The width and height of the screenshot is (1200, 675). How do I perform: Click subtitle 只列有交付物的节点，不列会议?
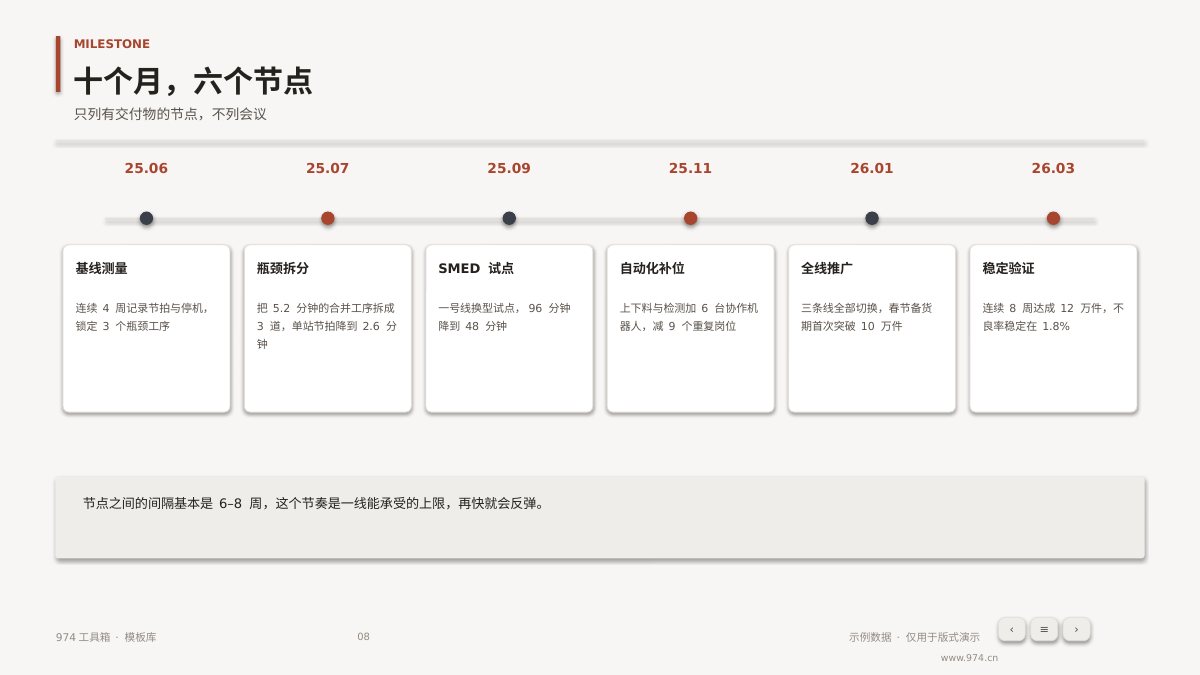pyautogui.click(x=170, y=114)
